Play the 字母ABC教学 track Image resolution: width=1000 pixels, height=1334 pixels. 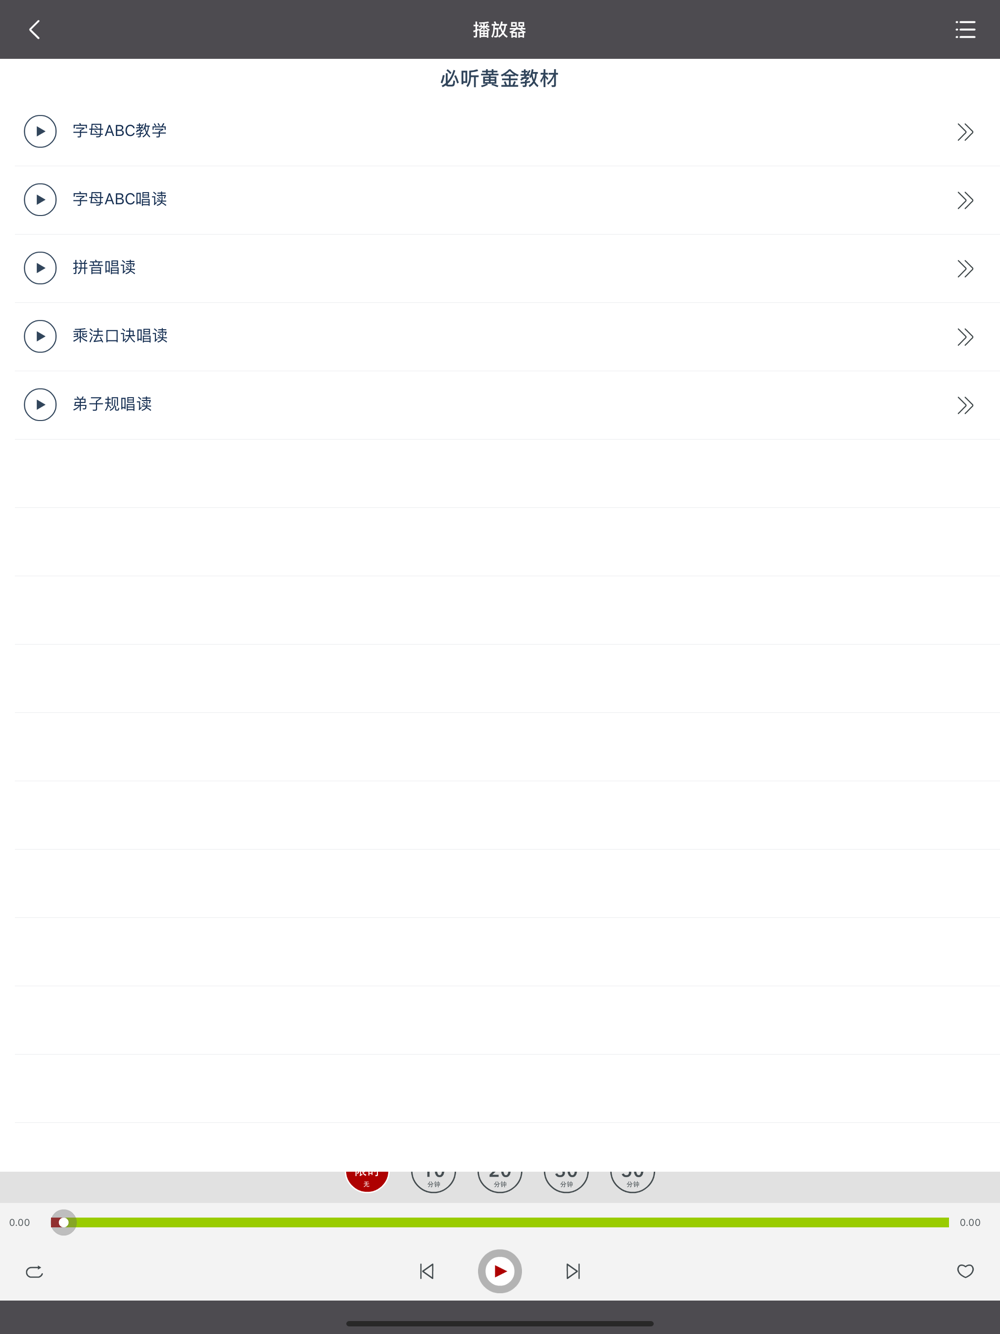click(x=40, y=131)
